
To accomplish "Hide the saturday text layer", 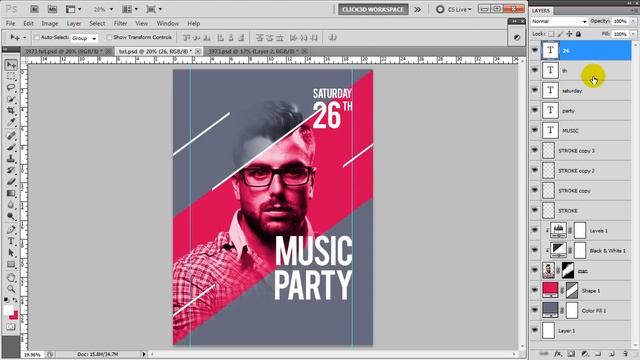I will 535,90.
